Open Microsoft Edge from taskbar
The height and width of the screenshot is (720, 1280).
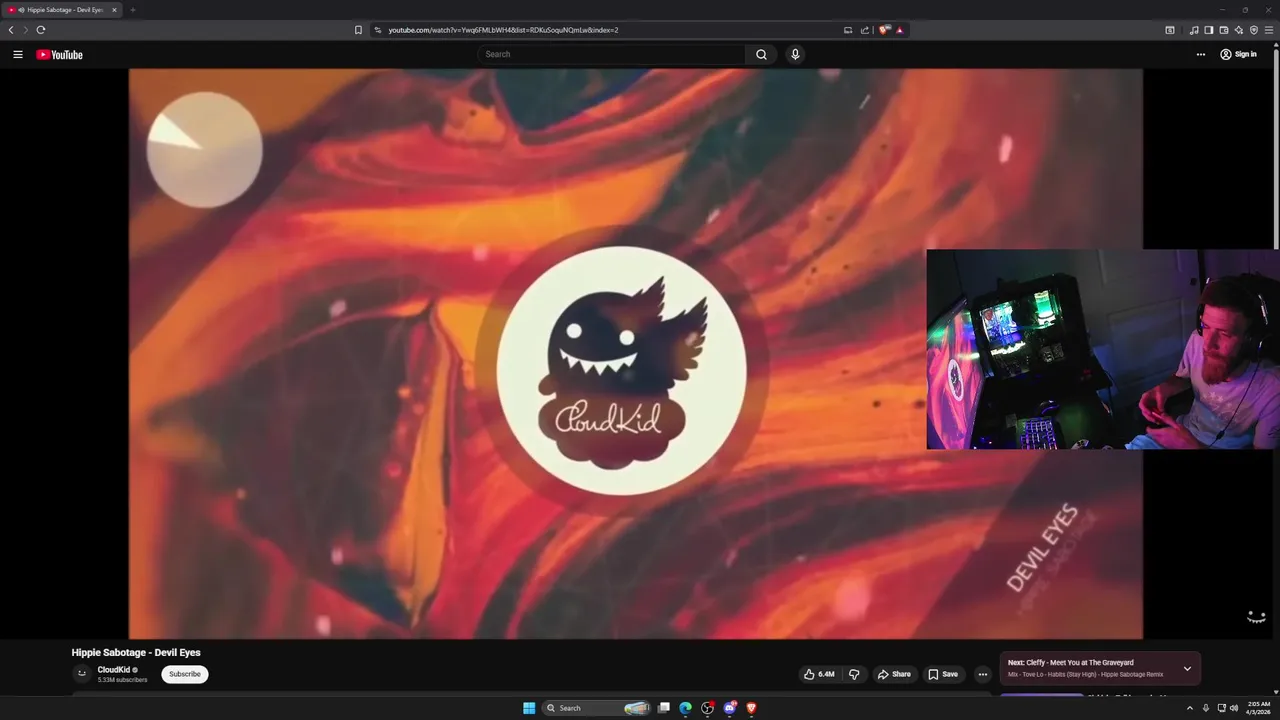pos(685,708)
